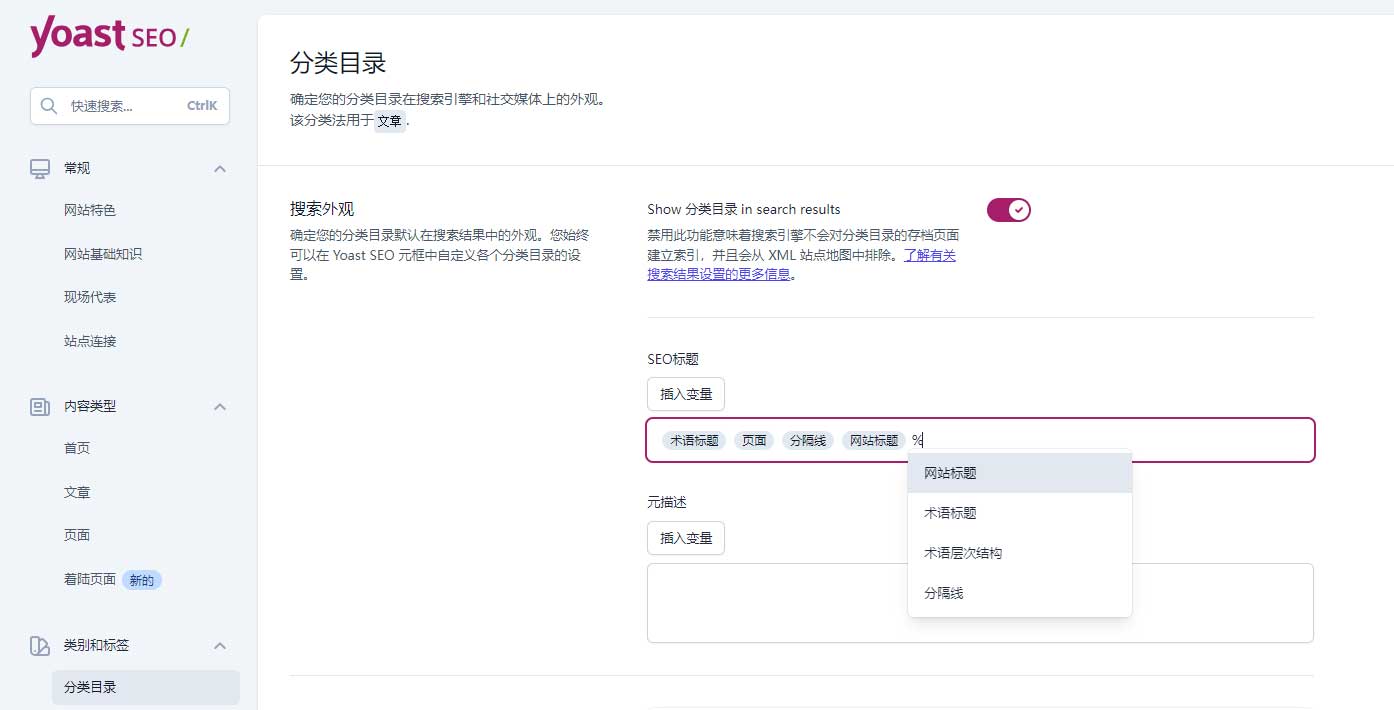Navigate to 文章 content type settings
The width and height of the screenshot is (1394, 710).
pos(77,491)
